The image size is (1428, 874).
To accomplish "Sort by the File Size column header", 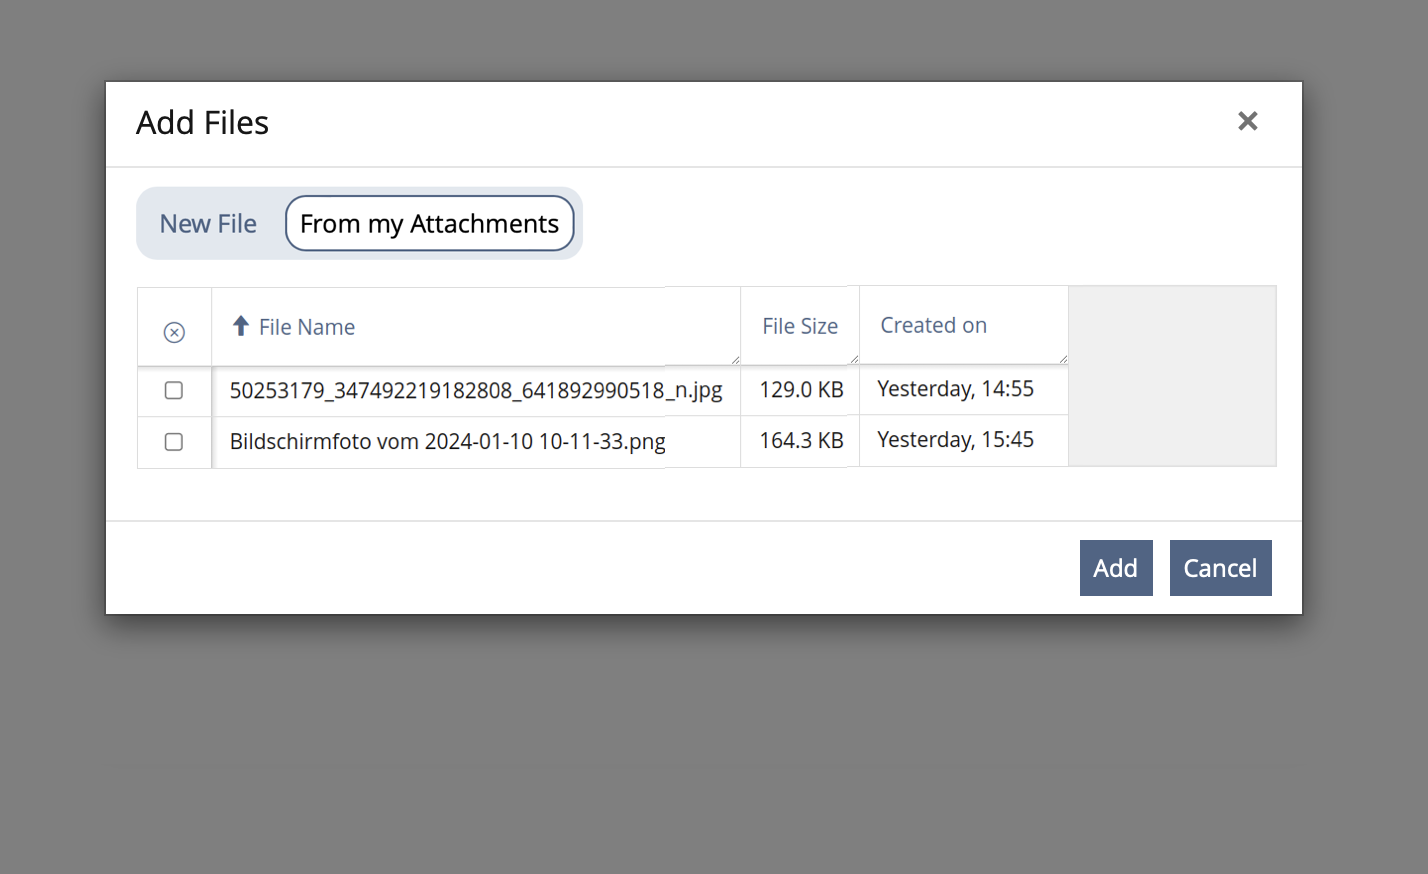I will (799, 326).
